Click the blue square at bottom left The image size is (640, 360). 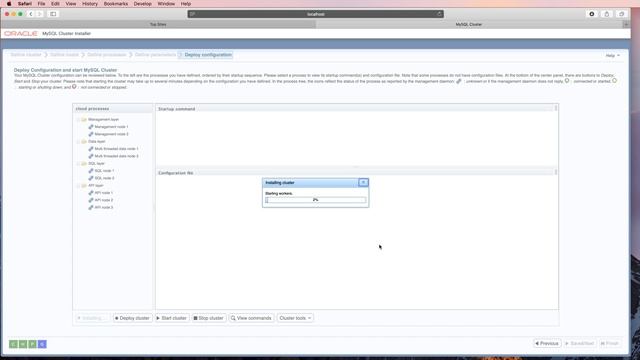[x=42, y=344]
